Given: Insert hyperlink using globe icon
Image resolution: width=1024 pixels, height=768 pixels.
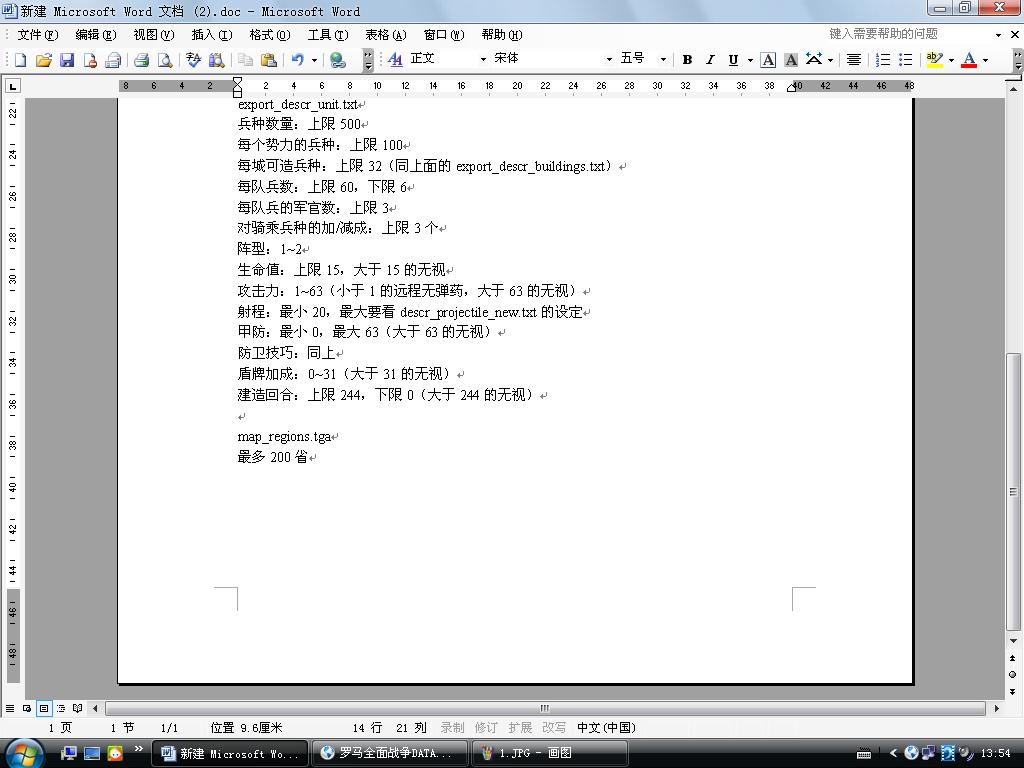Looking at the screenshot, I should click(x=338, y=60).
